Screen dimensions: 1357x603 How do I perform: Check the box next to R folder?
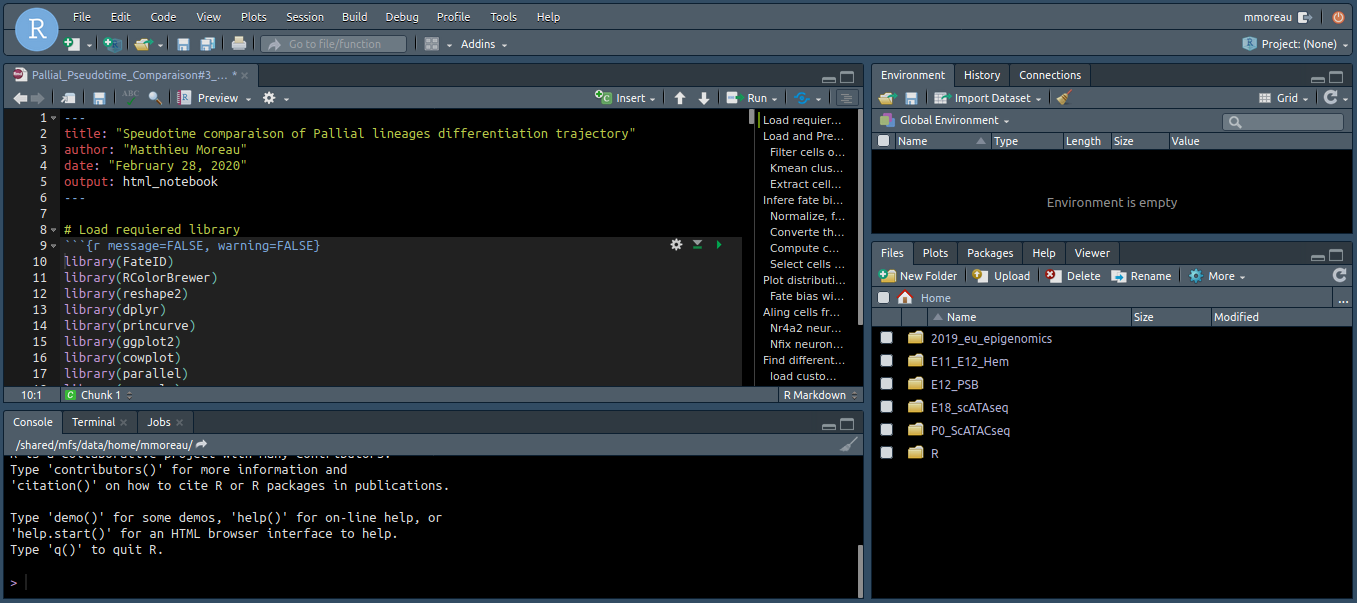click(886, 453)
